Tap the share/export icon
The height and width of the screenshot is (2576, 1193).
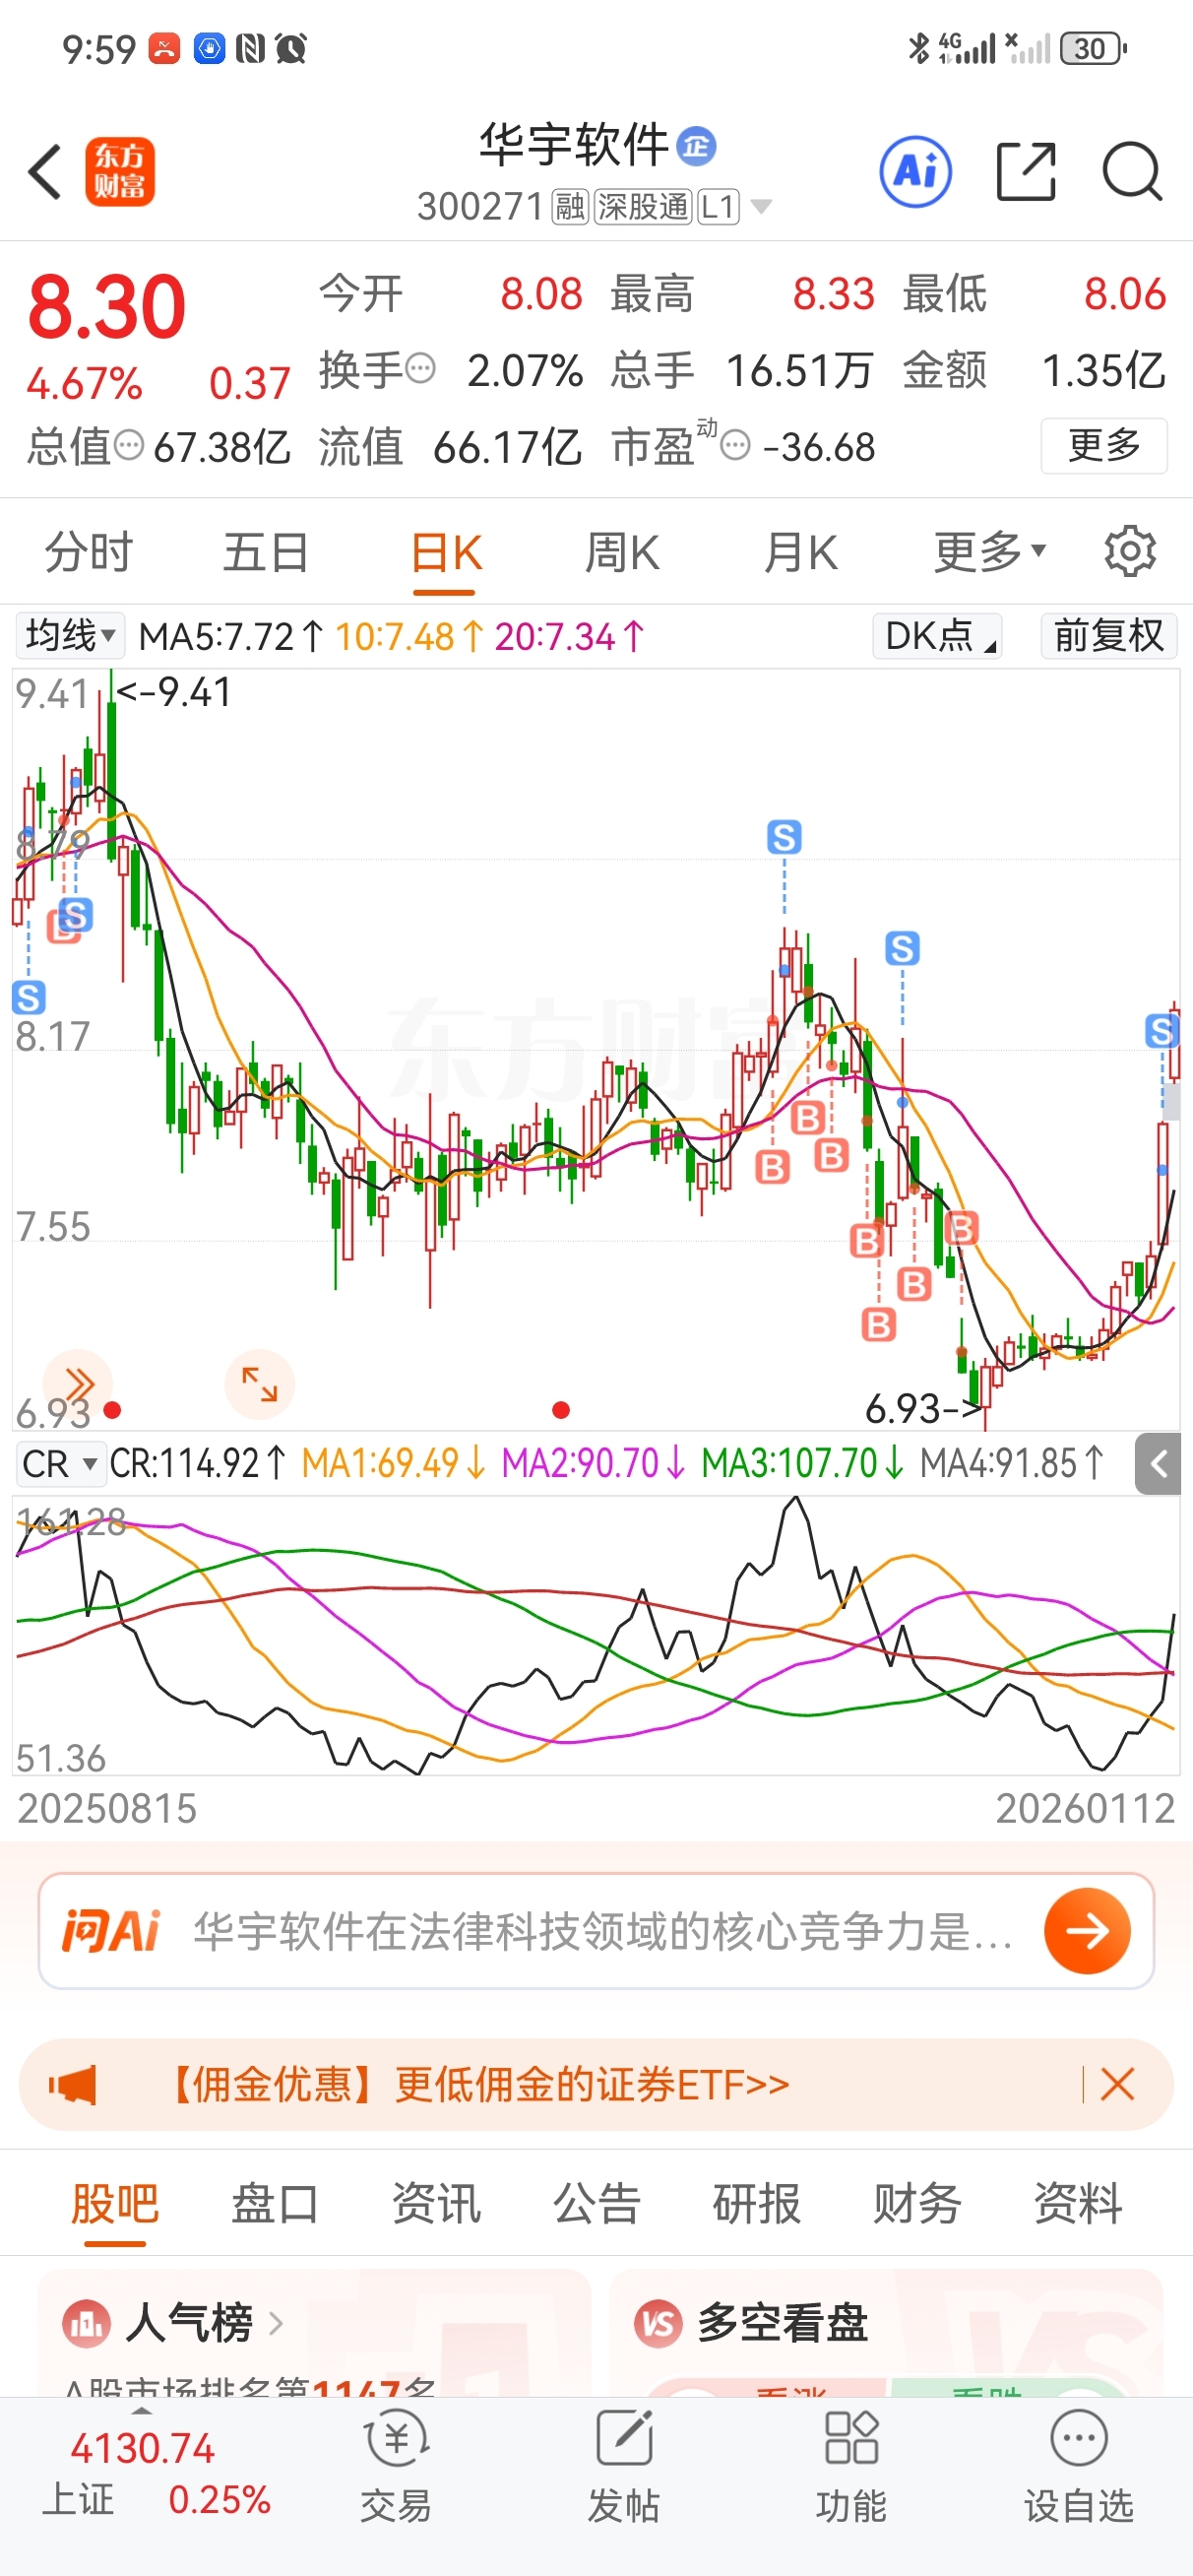(x=1027, y=172)
